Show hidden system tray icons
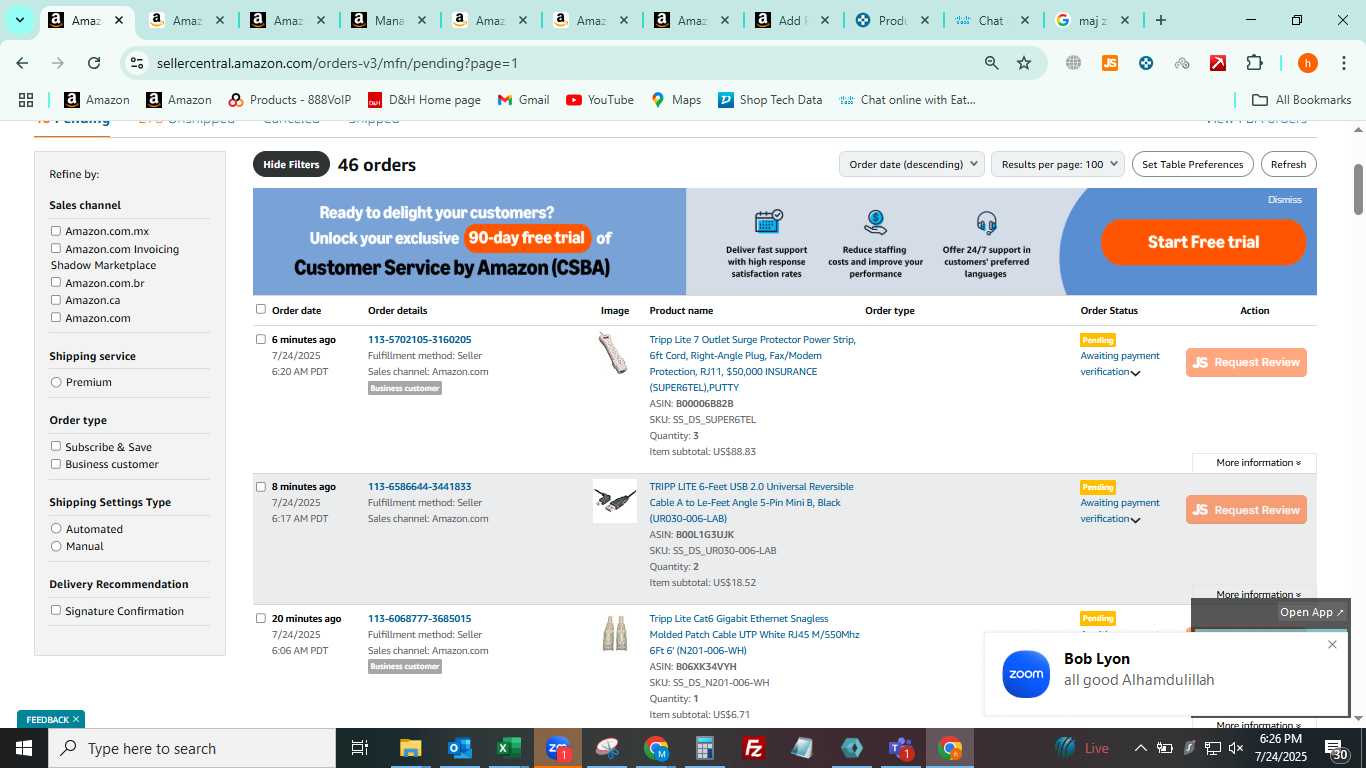Viewport: 1366px width, 768px height. tap(1140, 748)
